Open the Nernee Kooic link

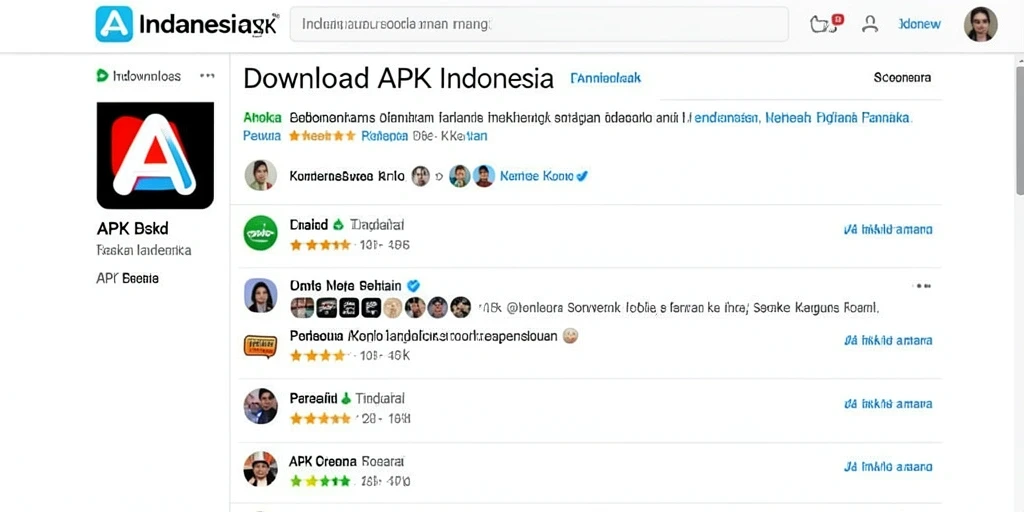coord(537,176)
